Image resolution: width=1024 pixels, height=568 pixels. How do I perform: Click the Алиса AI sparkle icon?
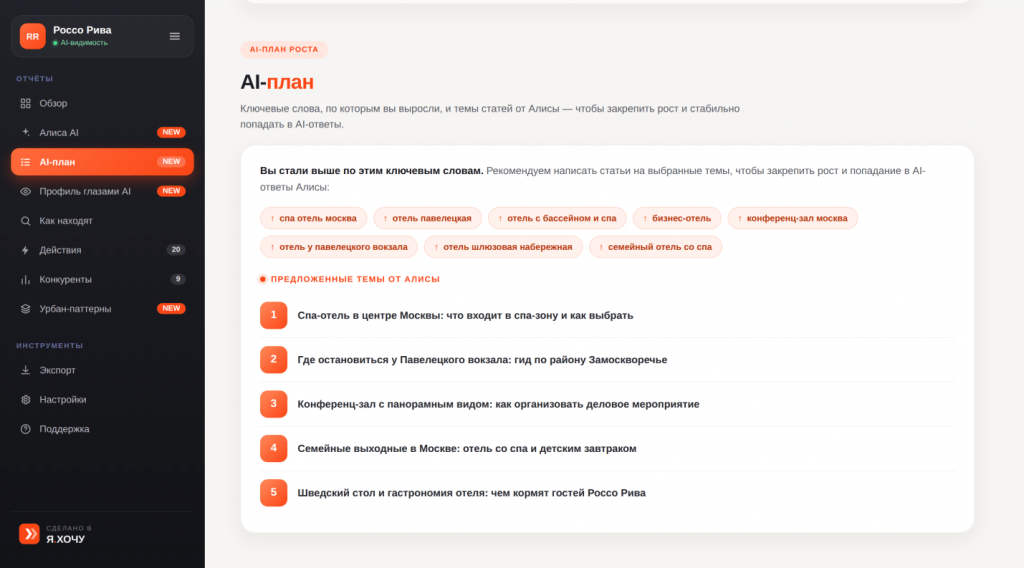tap(25, 133)
